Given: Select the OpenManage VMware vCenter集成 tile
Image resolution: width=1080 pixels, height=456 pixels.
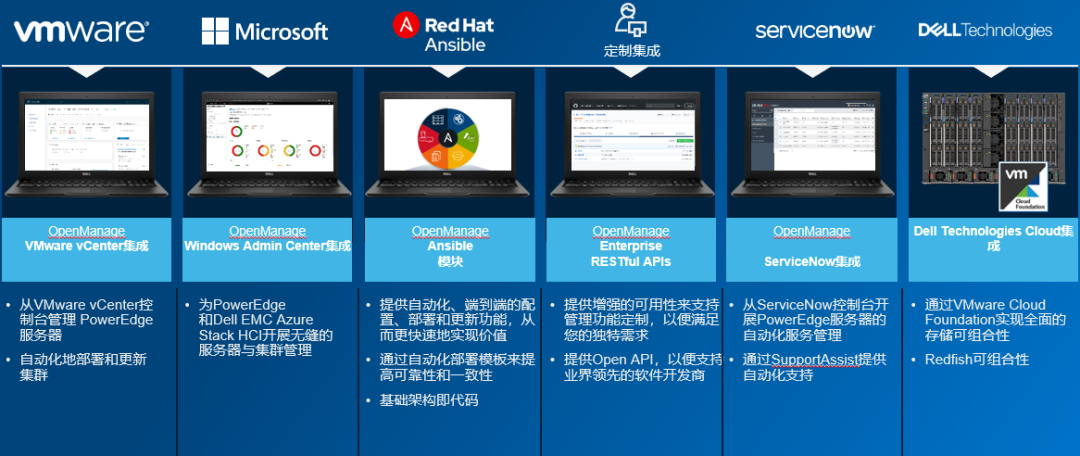Looking at the screenshot, I should [86, 250].
